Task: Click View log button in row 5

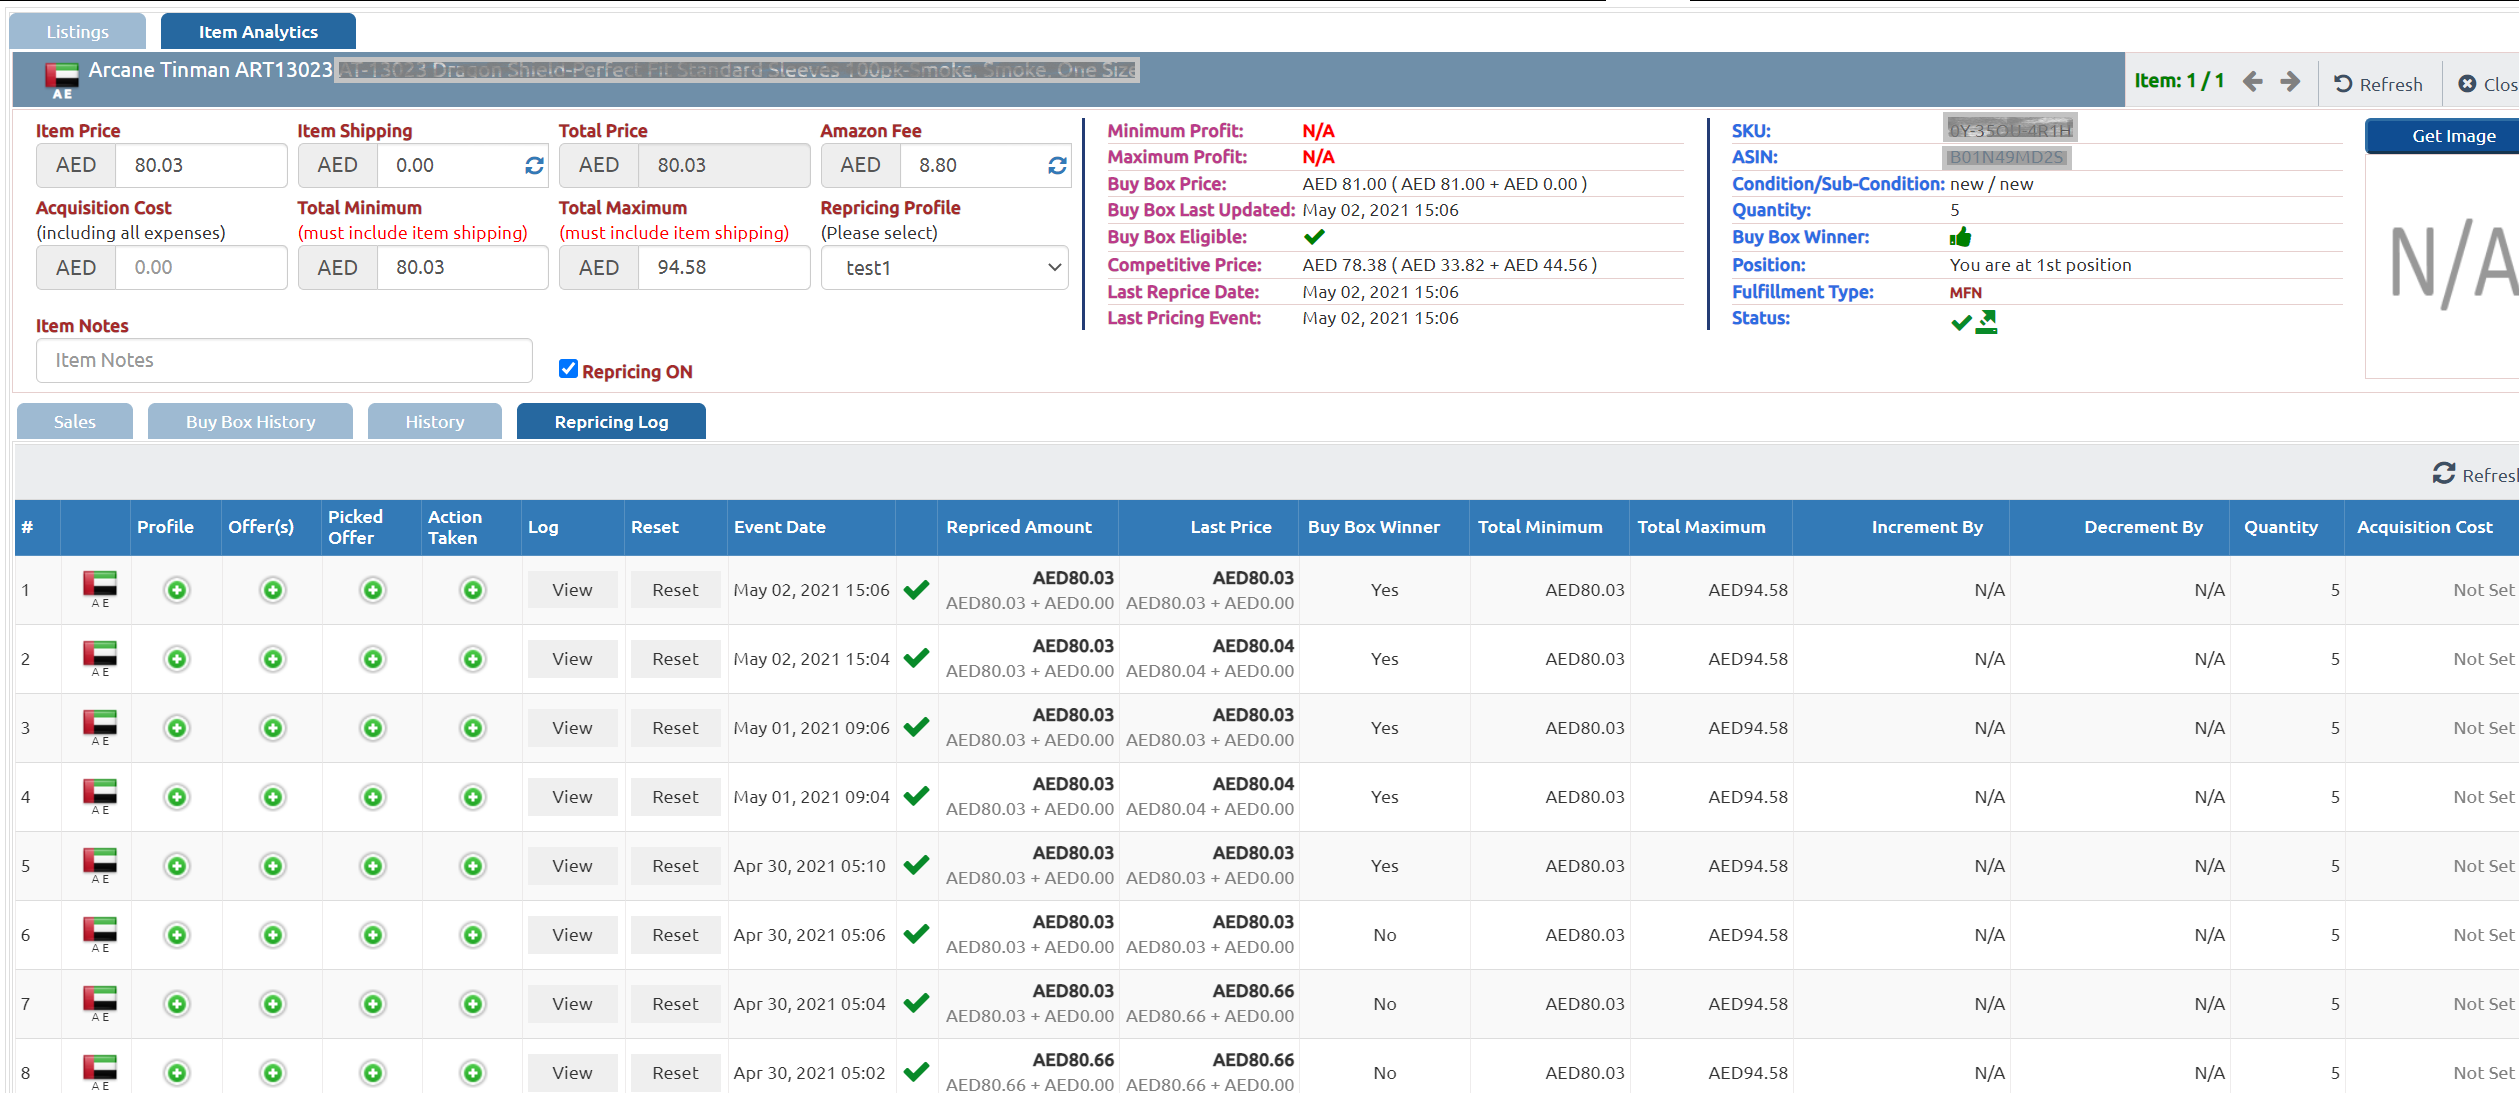Action: [572, 866]
